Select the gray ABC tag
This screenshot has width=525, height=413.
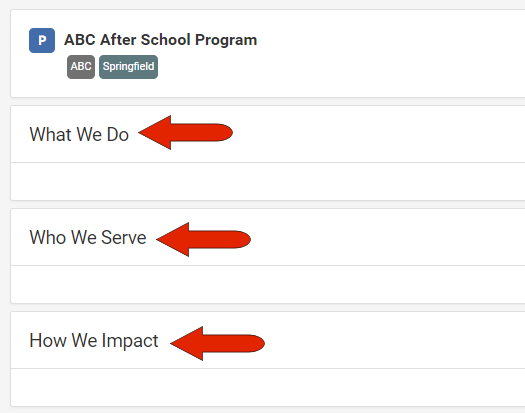(81, 67)
